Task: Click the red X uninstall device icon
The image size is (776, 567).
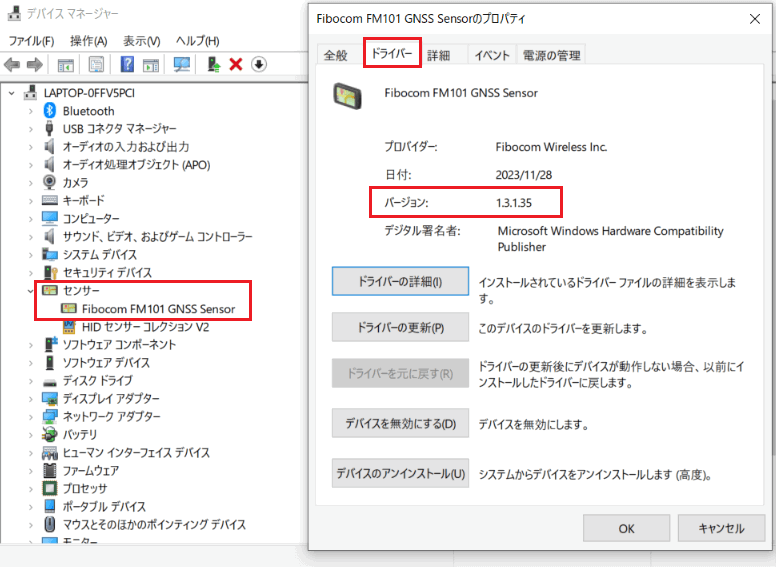Action: (236, 64)
